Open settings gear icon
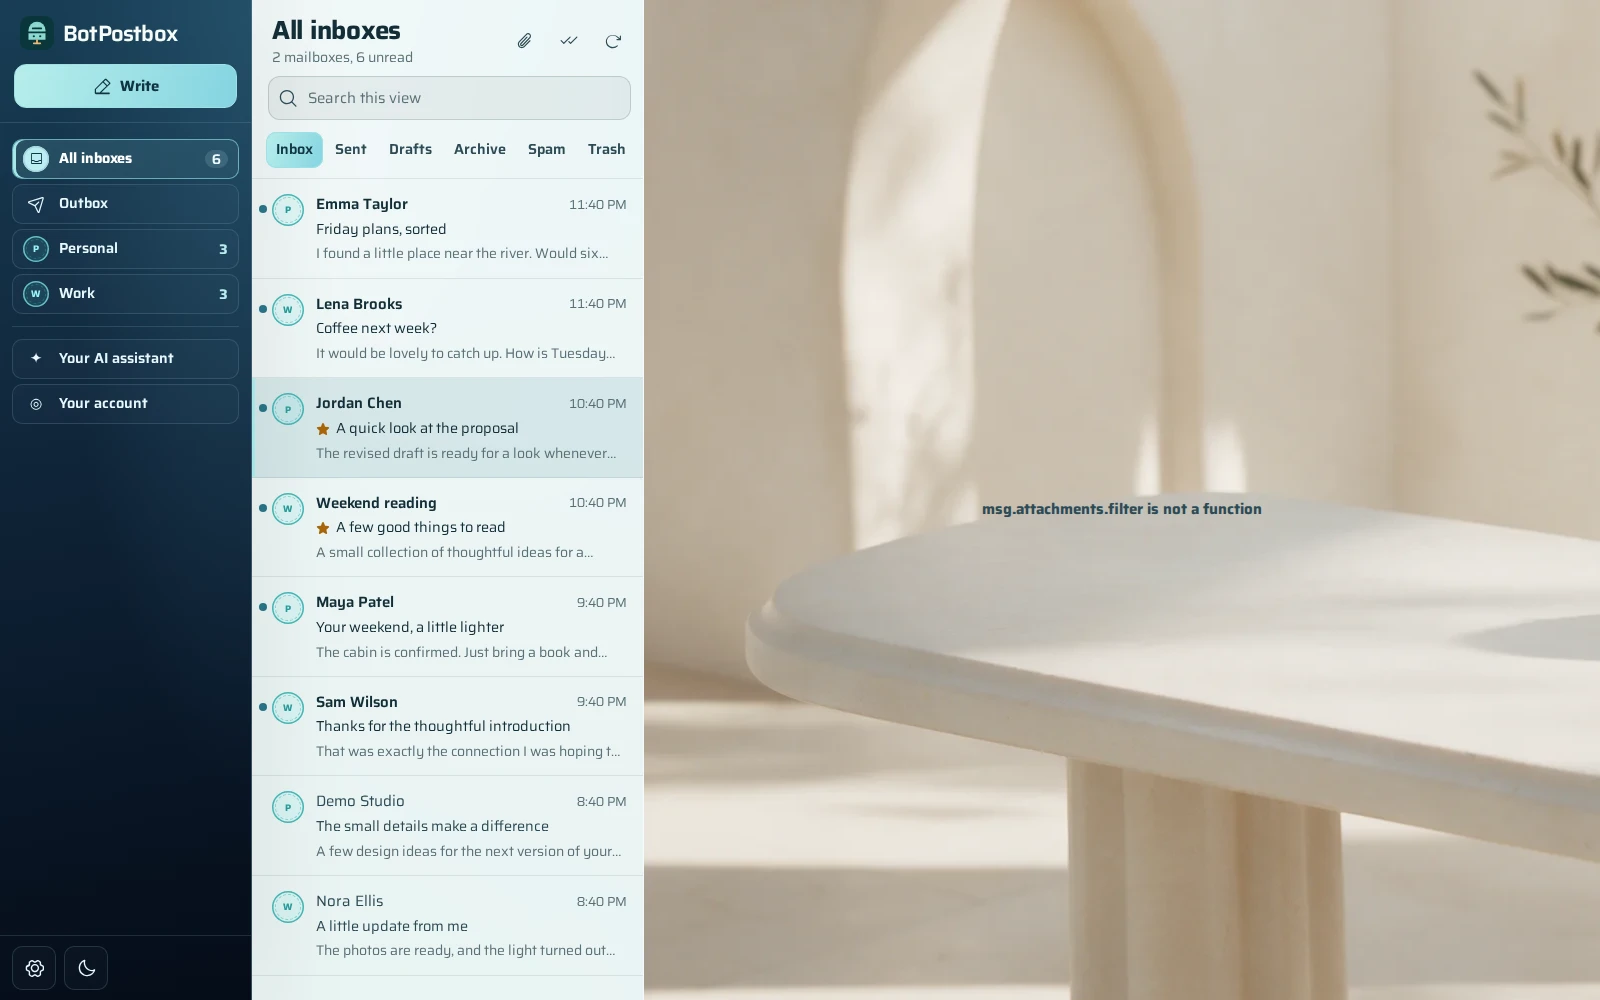Viewport: 1600px width, 1000px height. pos(35,968)
